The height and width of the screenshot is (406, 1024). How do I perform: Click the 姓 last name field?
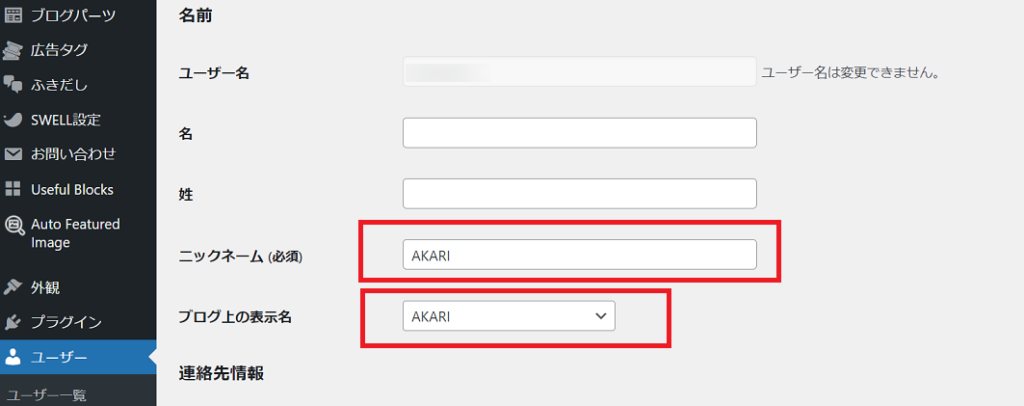(x=579, y=194)
